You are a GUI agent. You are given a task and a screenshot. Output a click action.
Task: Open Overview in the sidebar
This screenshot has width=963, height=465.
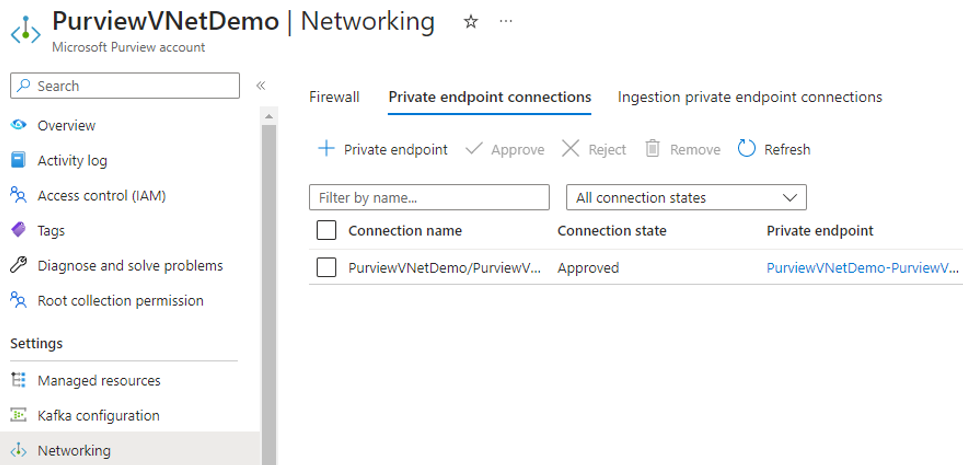[66, 125]
